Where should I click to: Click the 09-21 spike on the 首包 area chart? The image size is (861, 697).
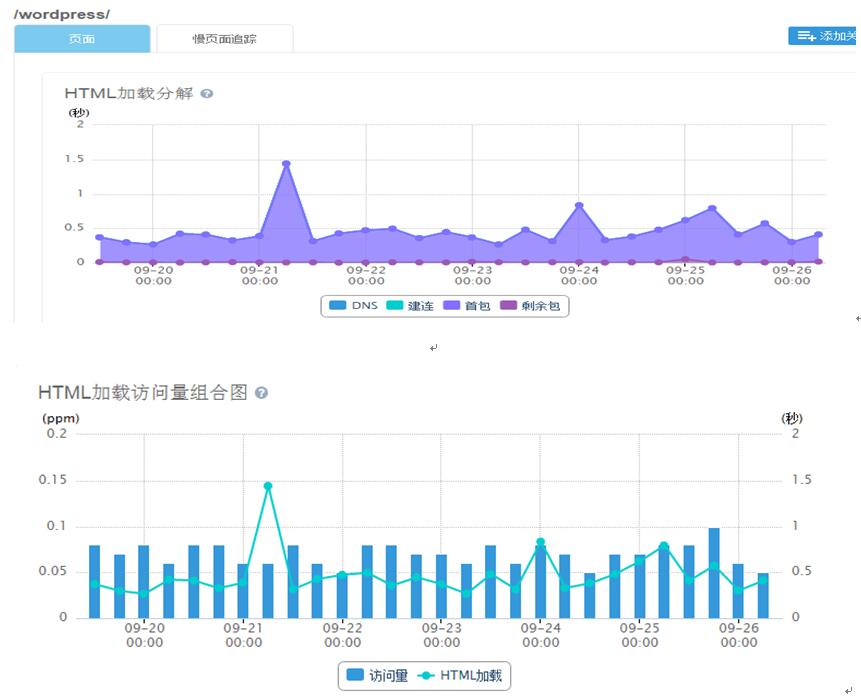coord(287,161)
